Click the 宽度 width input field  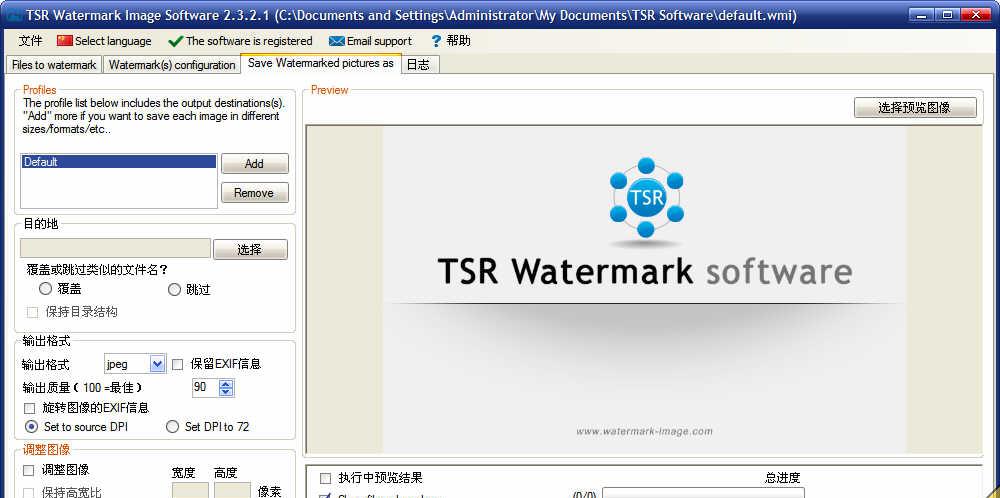(x=190, y=490)
